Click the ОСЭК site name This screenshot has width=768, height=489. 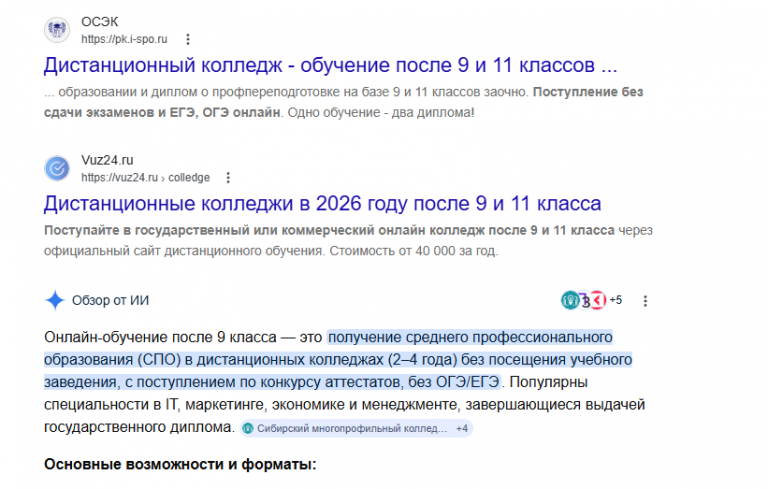pyautogui.click(x=99, y=22)
